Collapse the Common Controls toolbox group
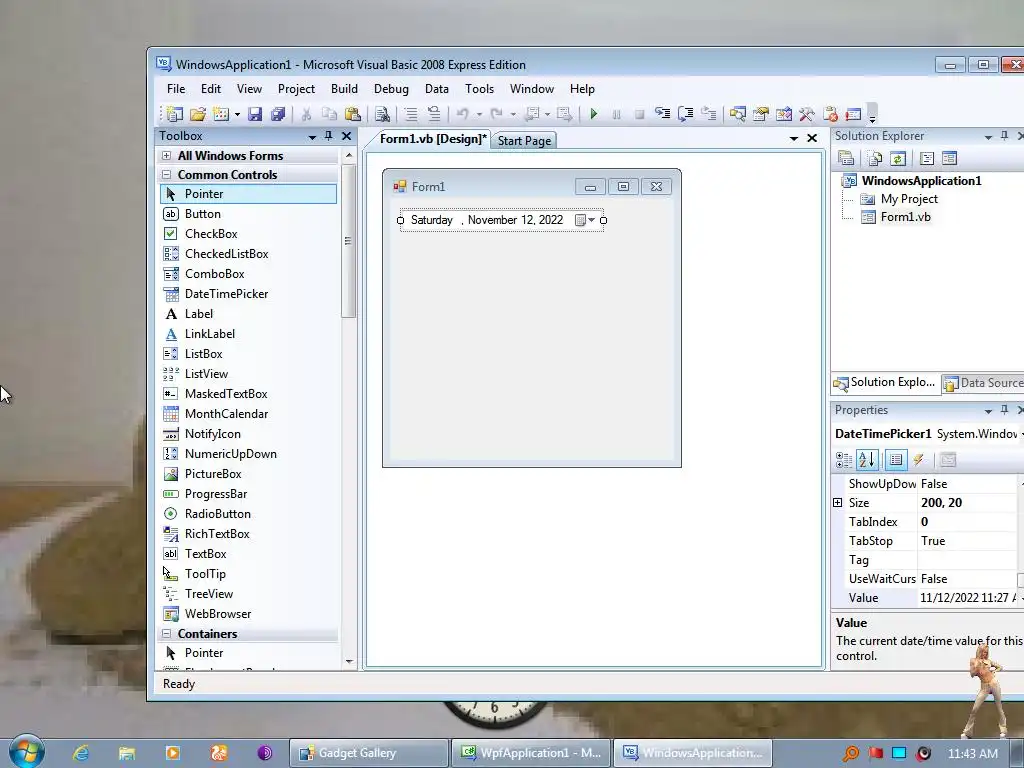Image resolution: width=1024 pixels, height=768 pixels. 167,174
